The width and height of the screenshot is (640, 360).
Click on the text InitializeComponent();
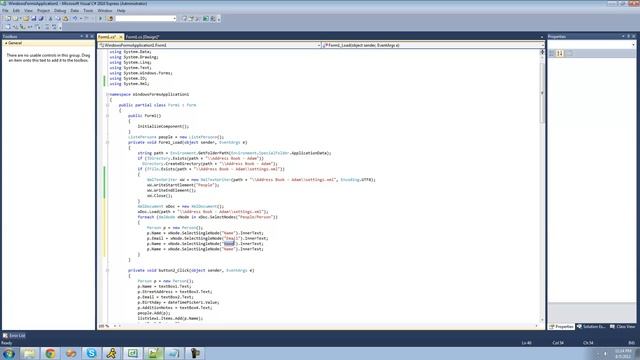coord(163,127)
